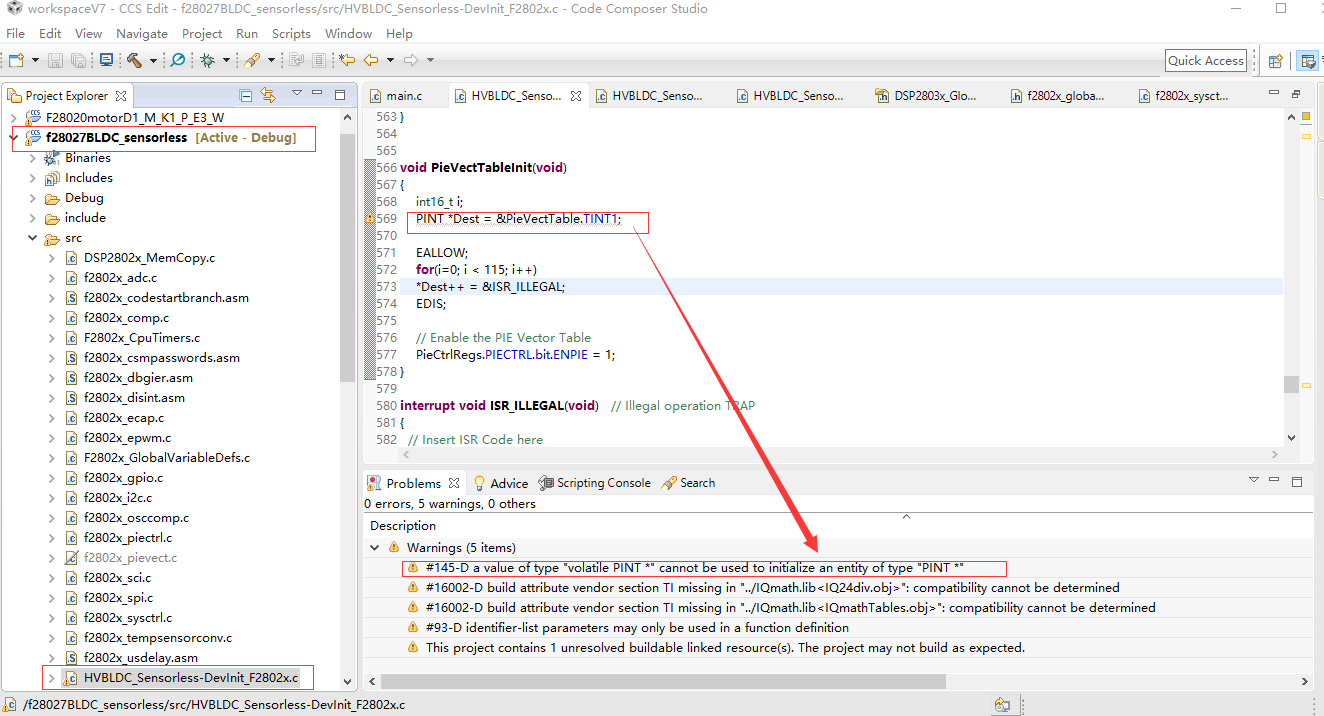The image size is (1324, 716).
Task: Select HVBLDC_Sensorless-DevInit_F2802x.c in the tree
Action: [x=190, y=677]
